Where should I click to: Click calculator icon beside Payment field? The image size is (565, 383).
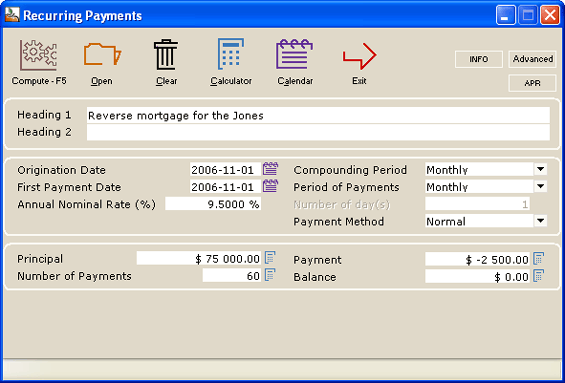tap(539, 258)
